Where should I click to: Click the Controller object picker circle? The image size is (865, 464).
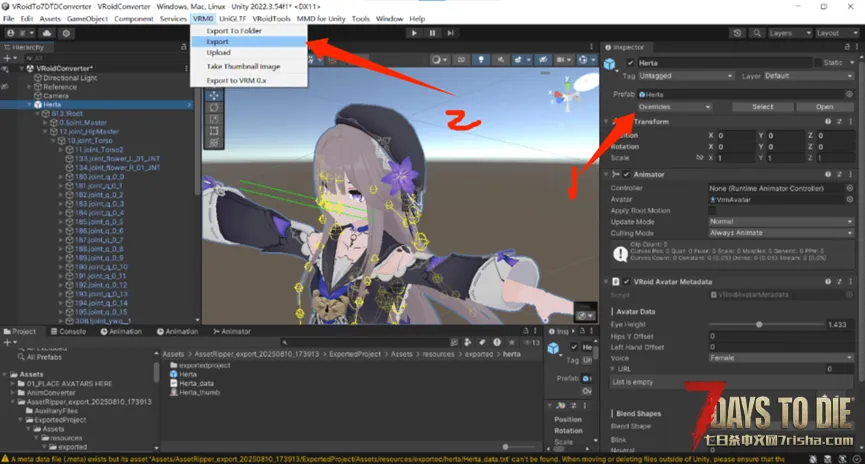click(850, 188)
